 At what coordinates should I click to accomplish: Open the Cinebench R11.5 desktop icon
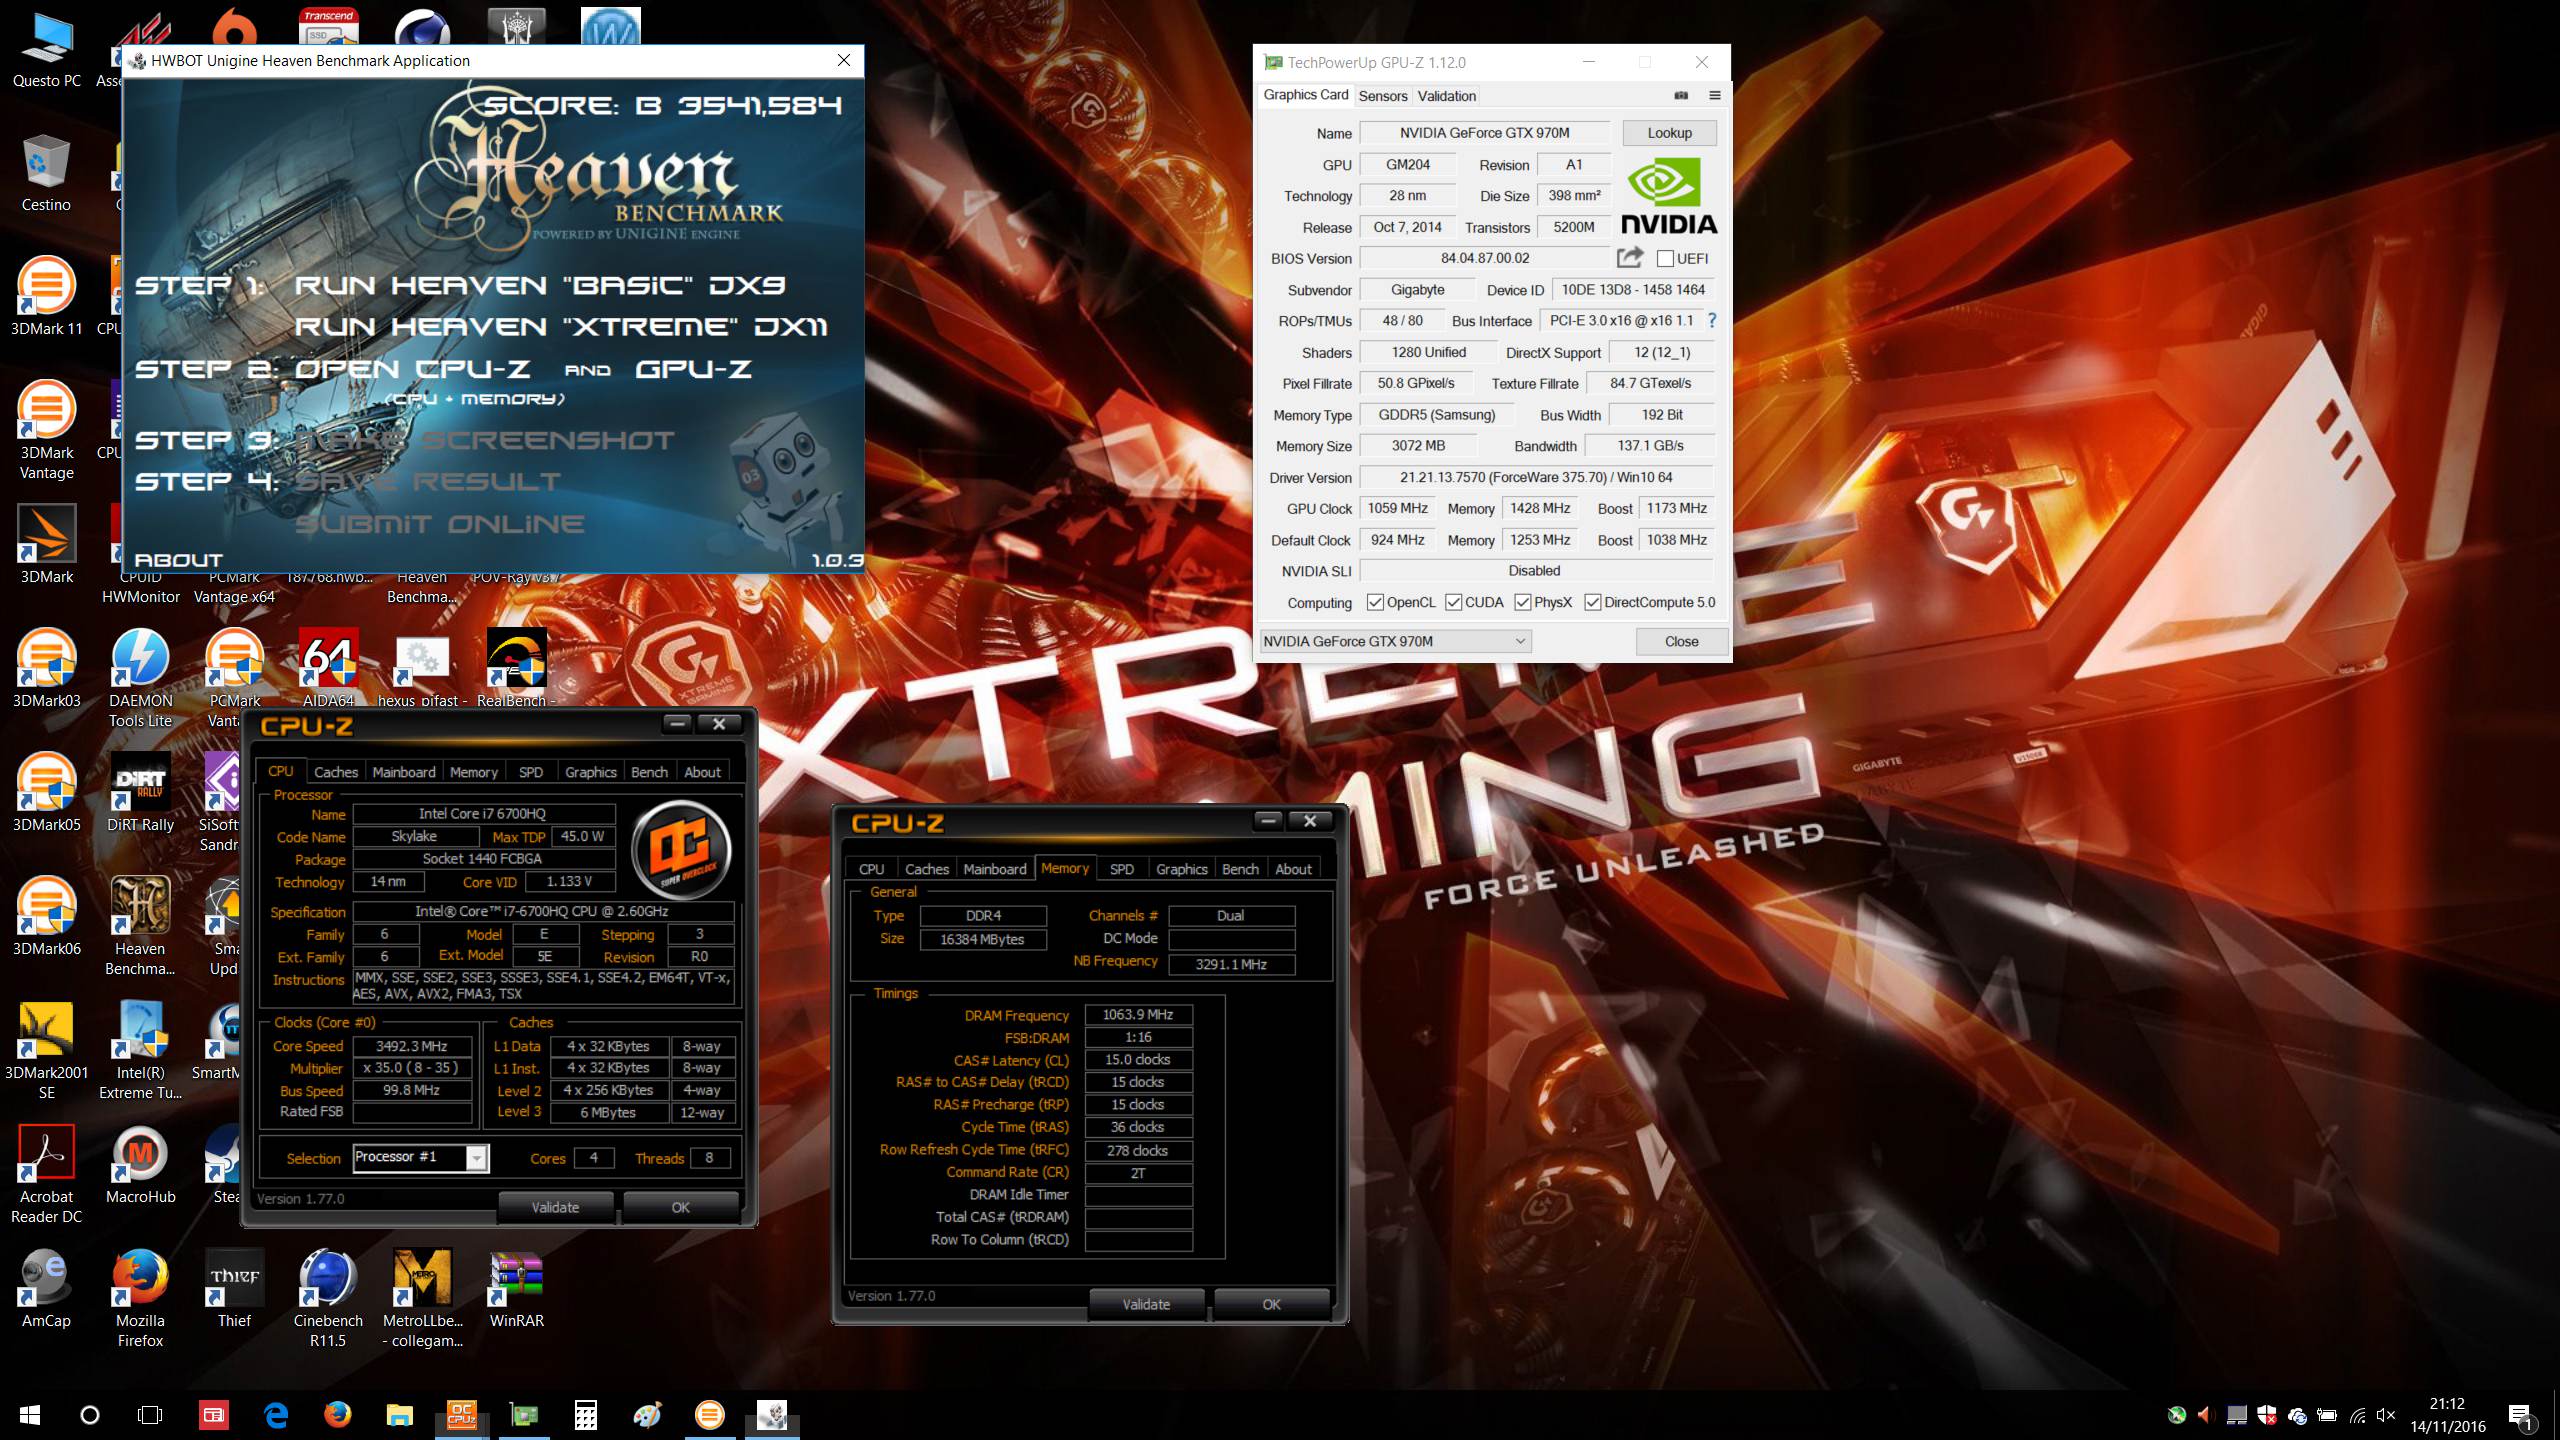[x=328, y=1298]
